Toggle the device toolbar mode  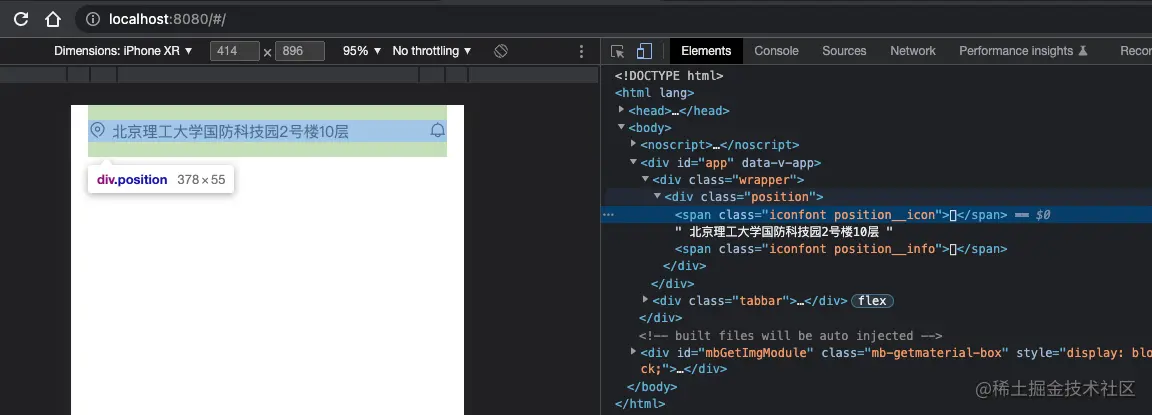click(644, 51)
